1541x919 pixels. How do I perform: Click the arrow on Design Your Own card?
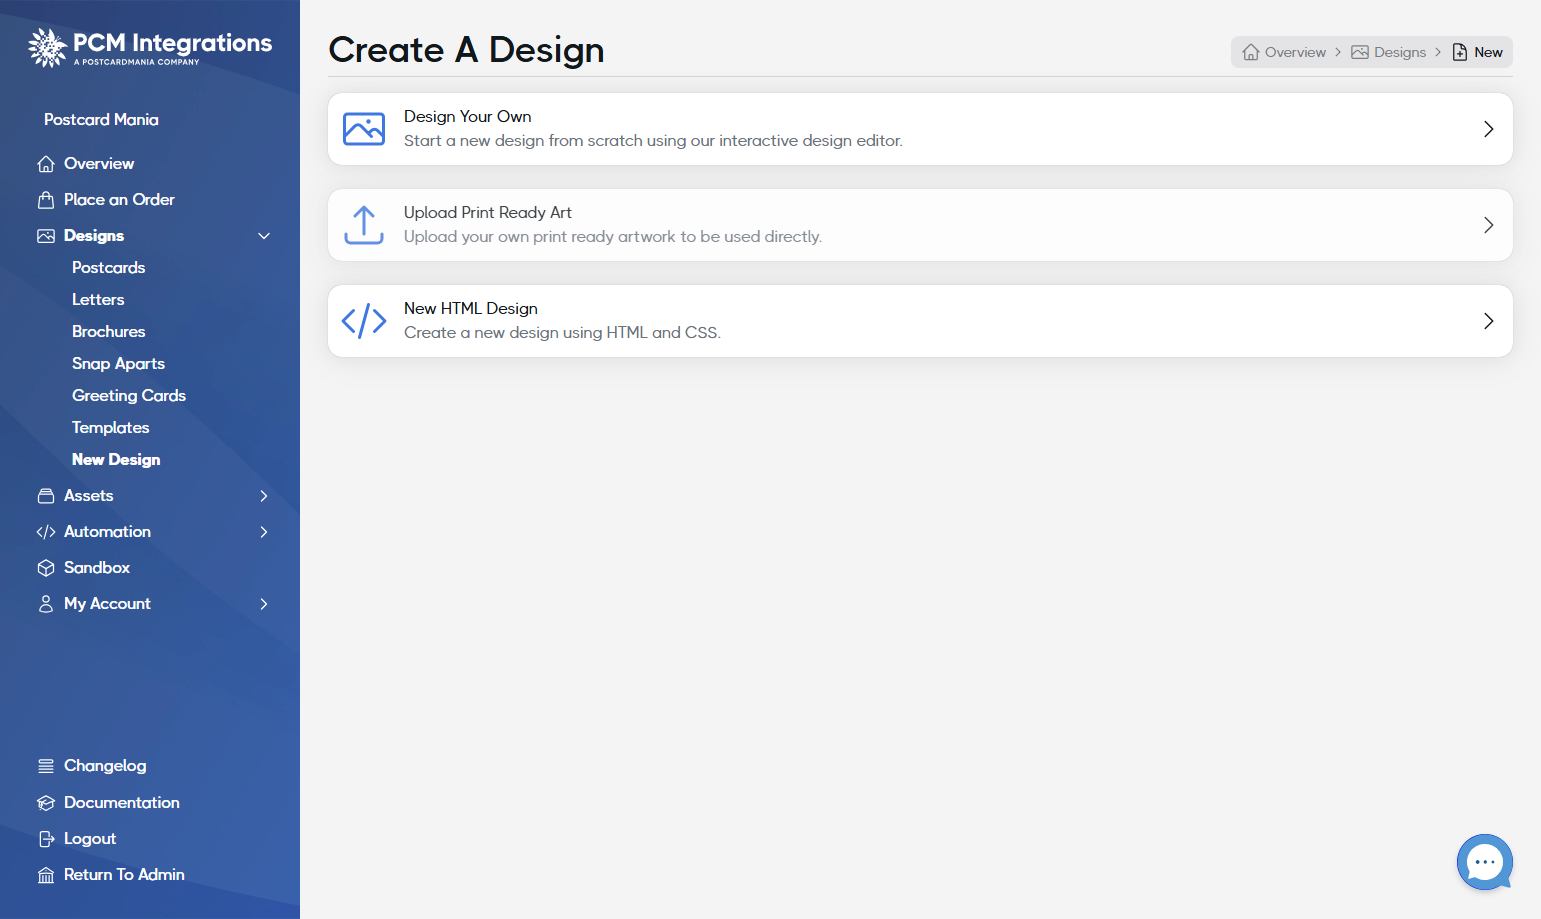(x=1489, y=129)
